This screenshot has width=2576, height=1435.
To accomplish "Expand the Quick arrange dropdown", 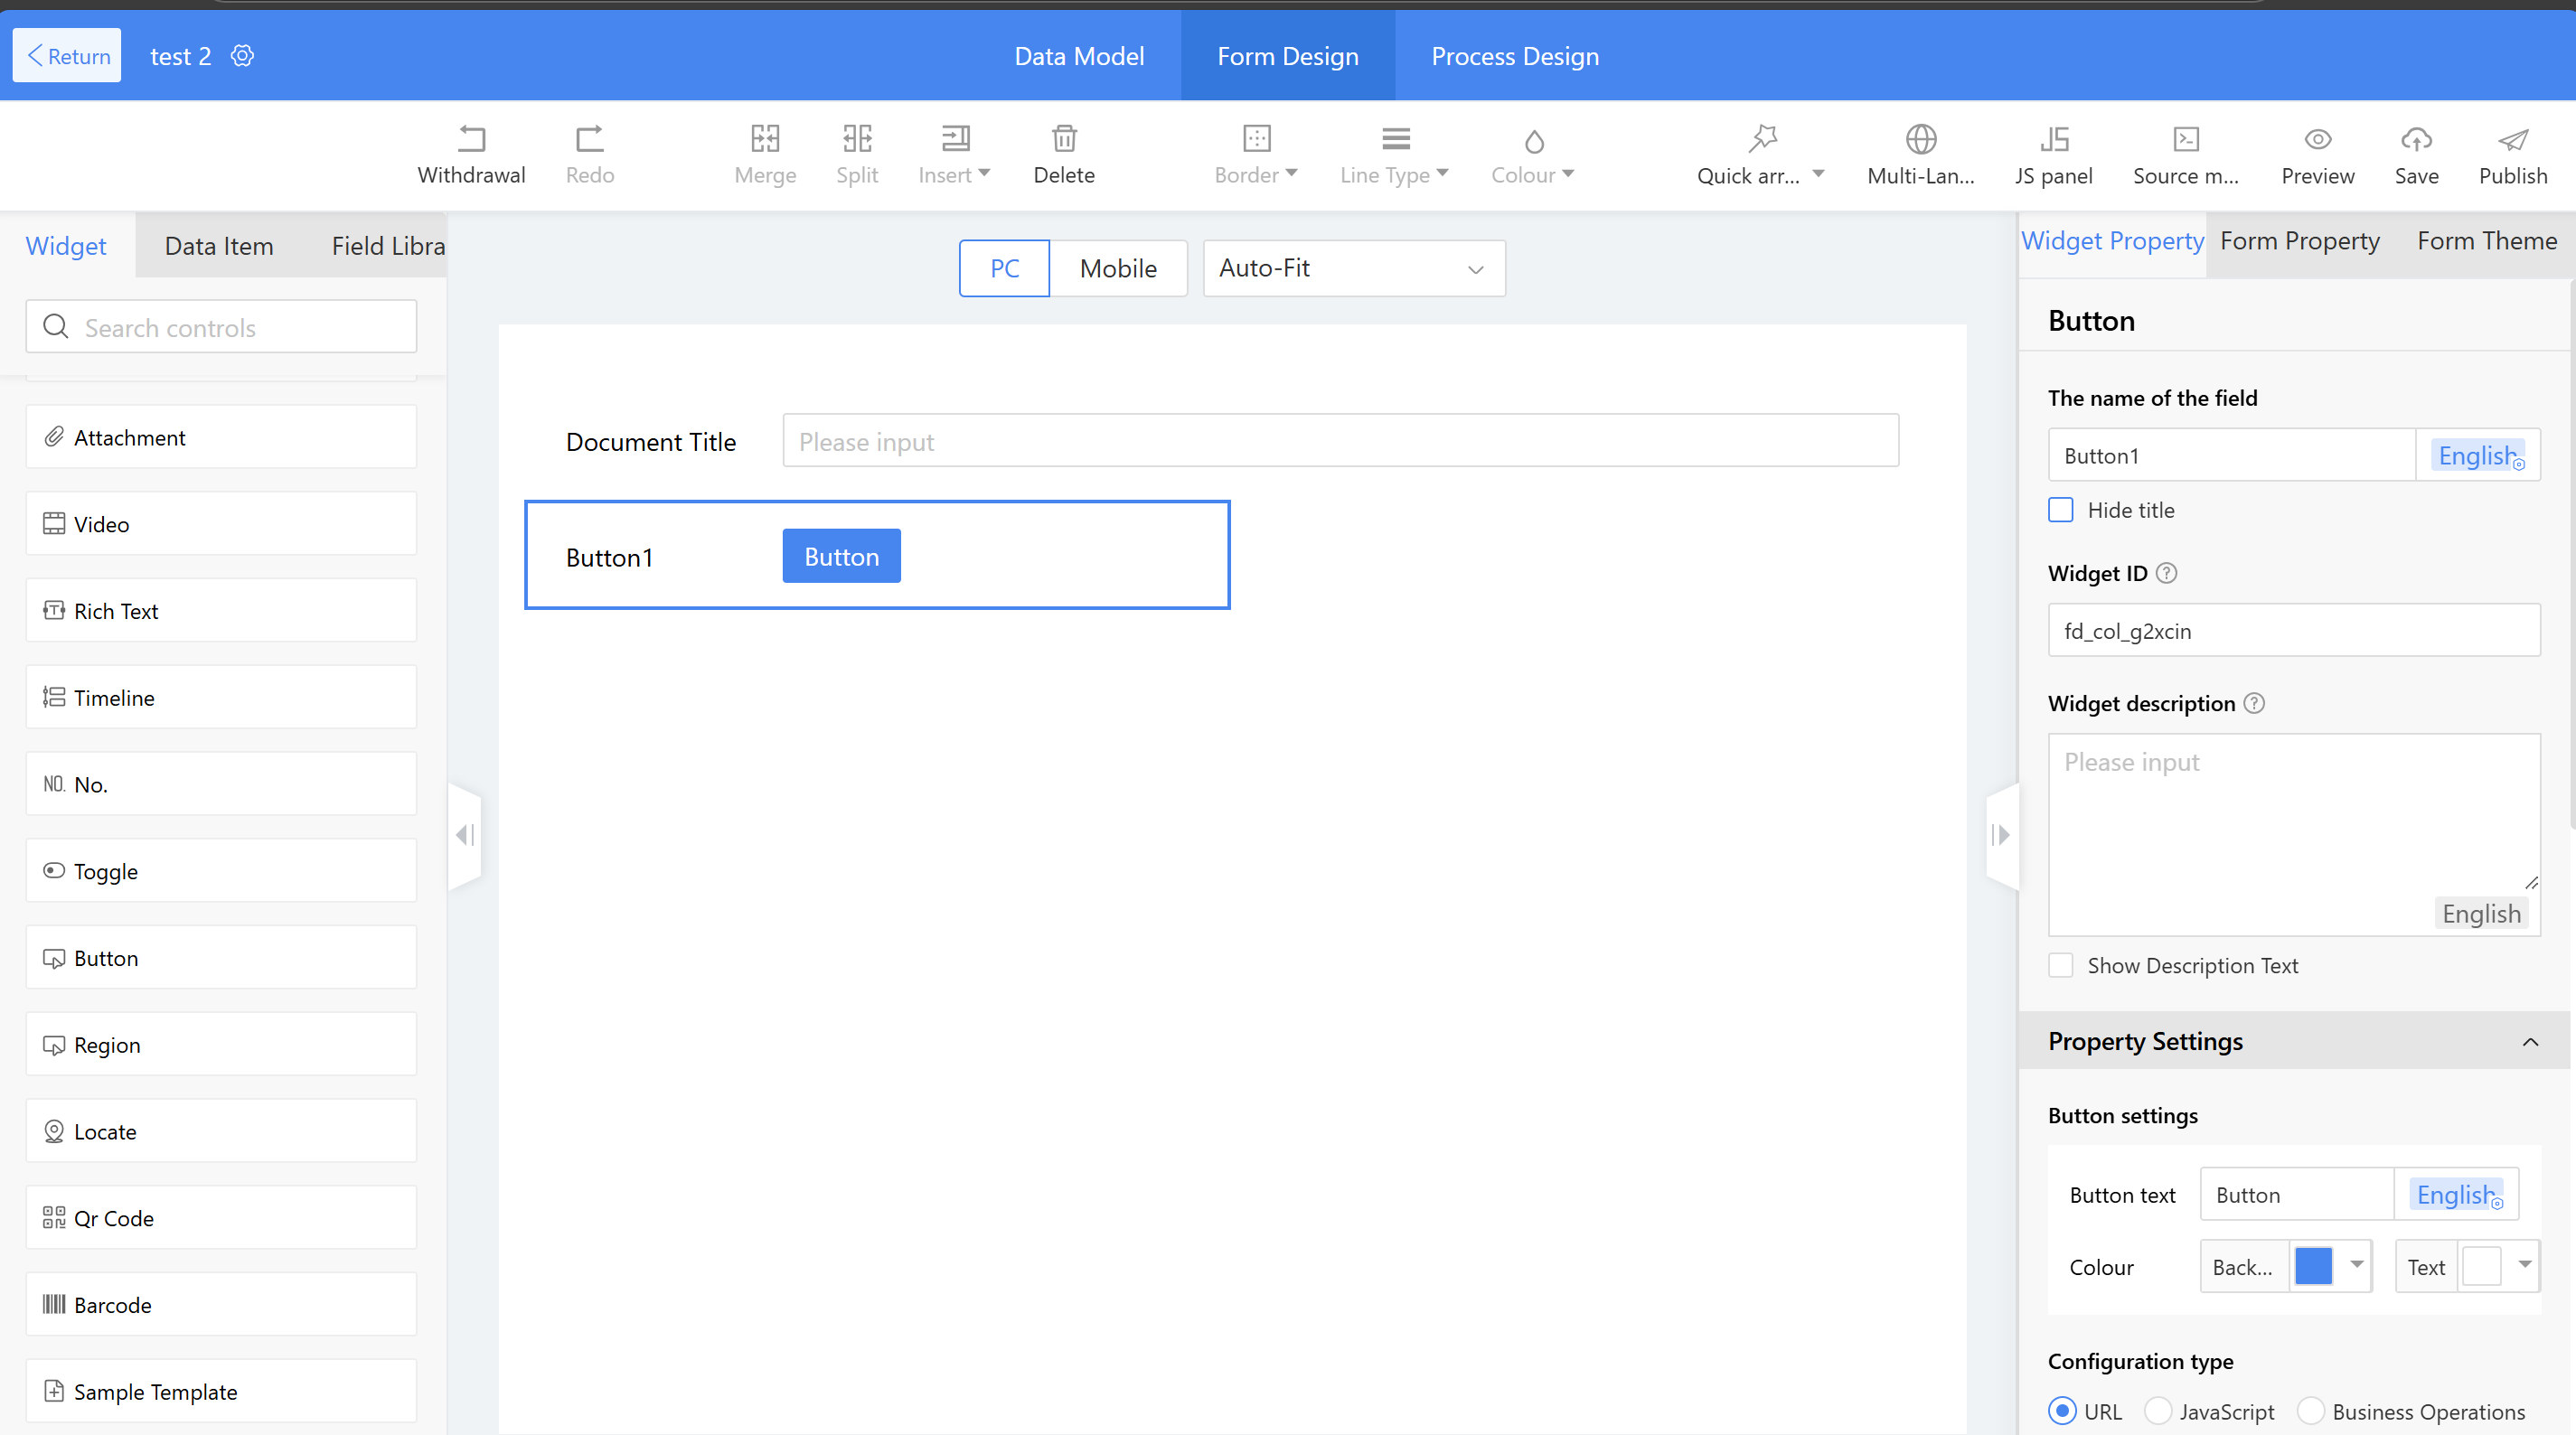I will click(1818, 174).
